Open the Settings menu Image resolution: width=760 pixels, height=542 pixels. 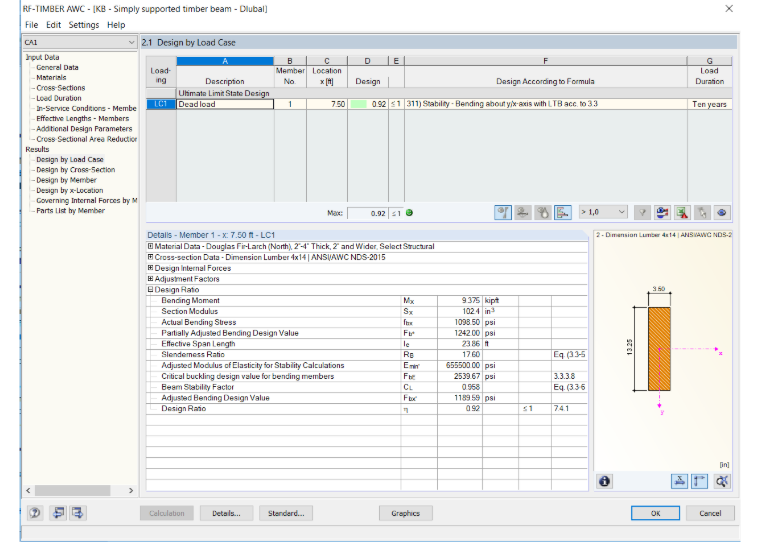[x=83, y=25]
